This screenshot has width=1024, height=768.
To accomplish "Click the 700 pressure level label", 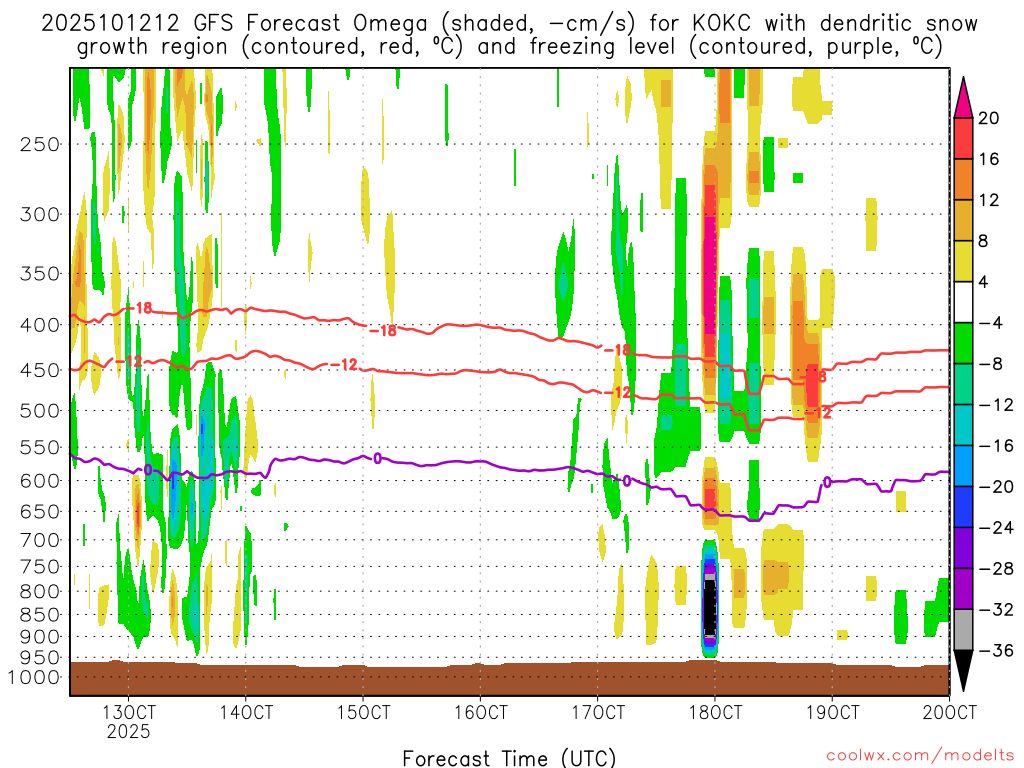I will pyautogui.click(x=40, y=540).
